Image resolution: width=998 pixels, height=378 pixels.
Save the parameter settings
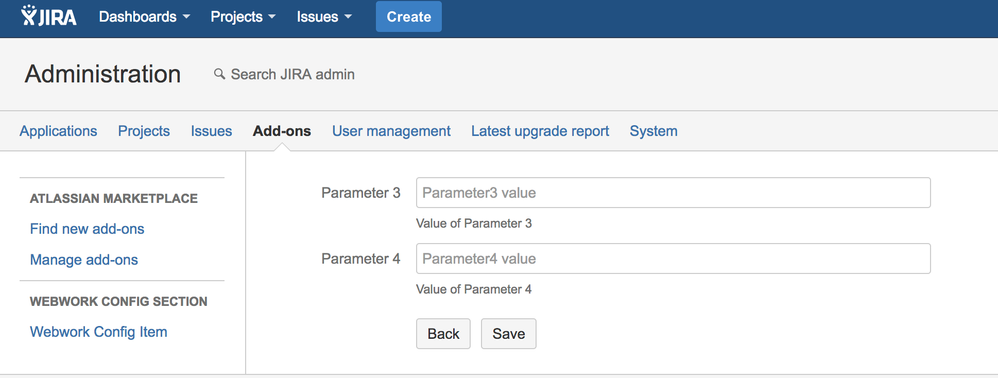[509, 333]
